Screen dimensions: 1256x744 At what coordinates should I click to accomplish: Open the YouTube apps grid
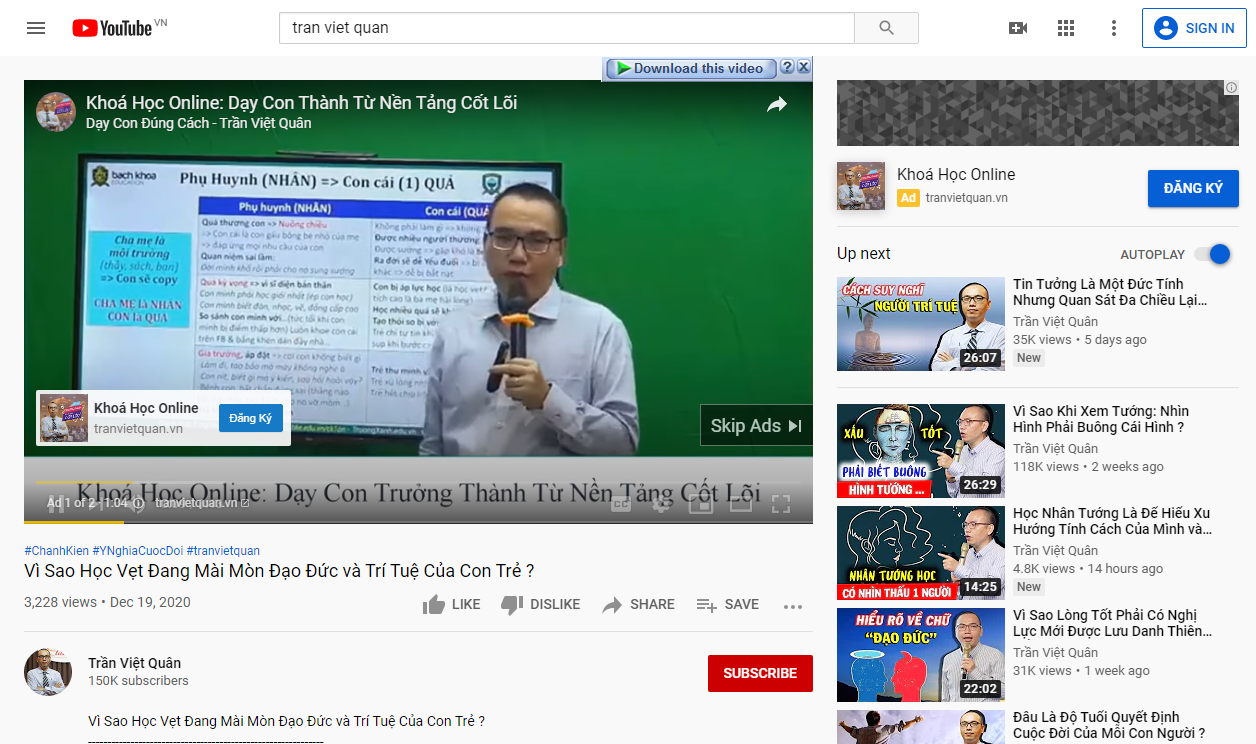point(1066,28)
